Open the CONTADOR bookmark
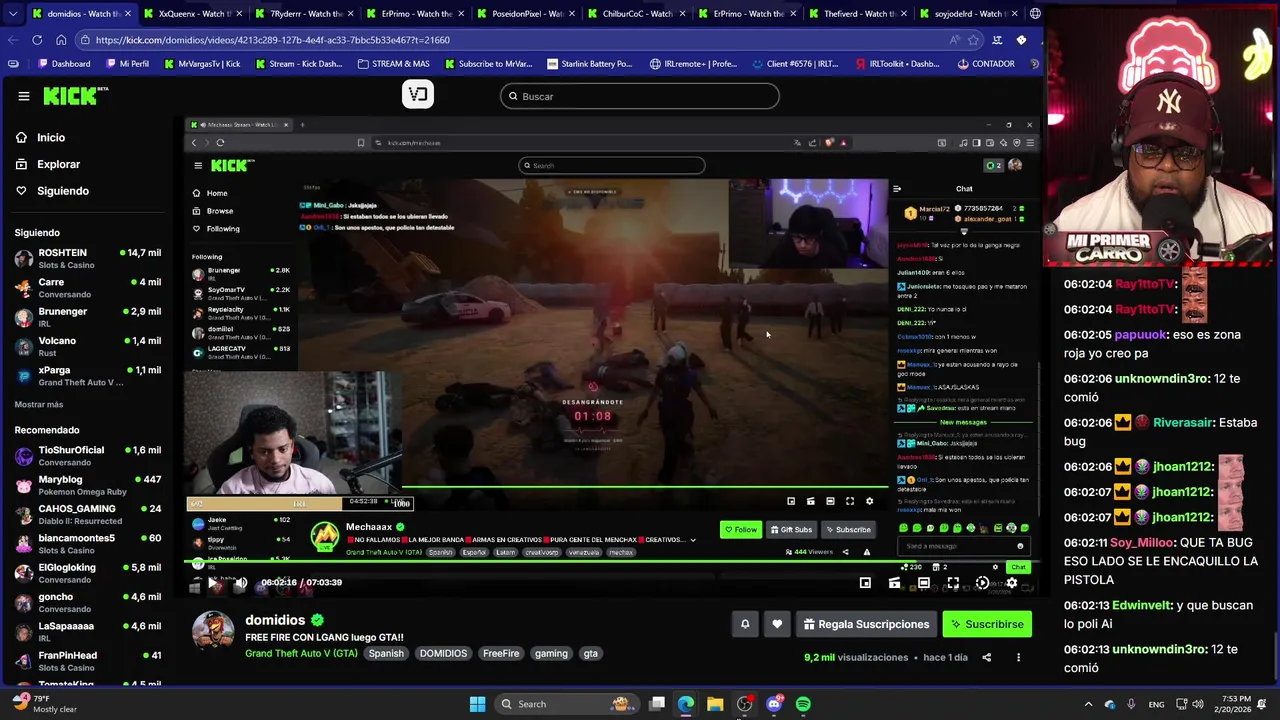1280x720 pixels. (986, 64)
